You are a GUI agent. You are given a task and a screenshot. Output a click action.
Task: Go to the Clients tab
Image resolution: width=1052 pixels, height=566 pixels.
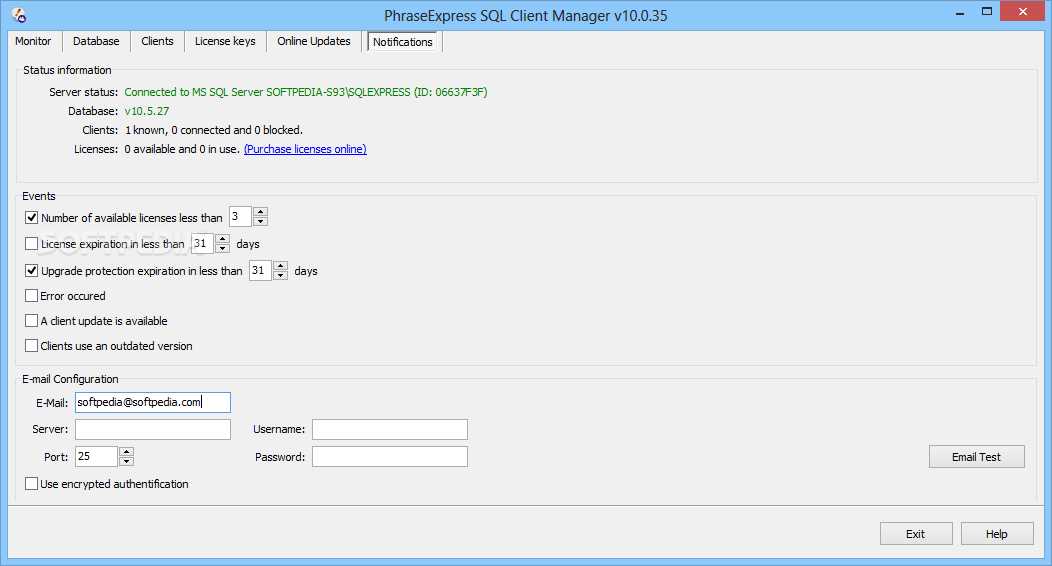point(157,41)
